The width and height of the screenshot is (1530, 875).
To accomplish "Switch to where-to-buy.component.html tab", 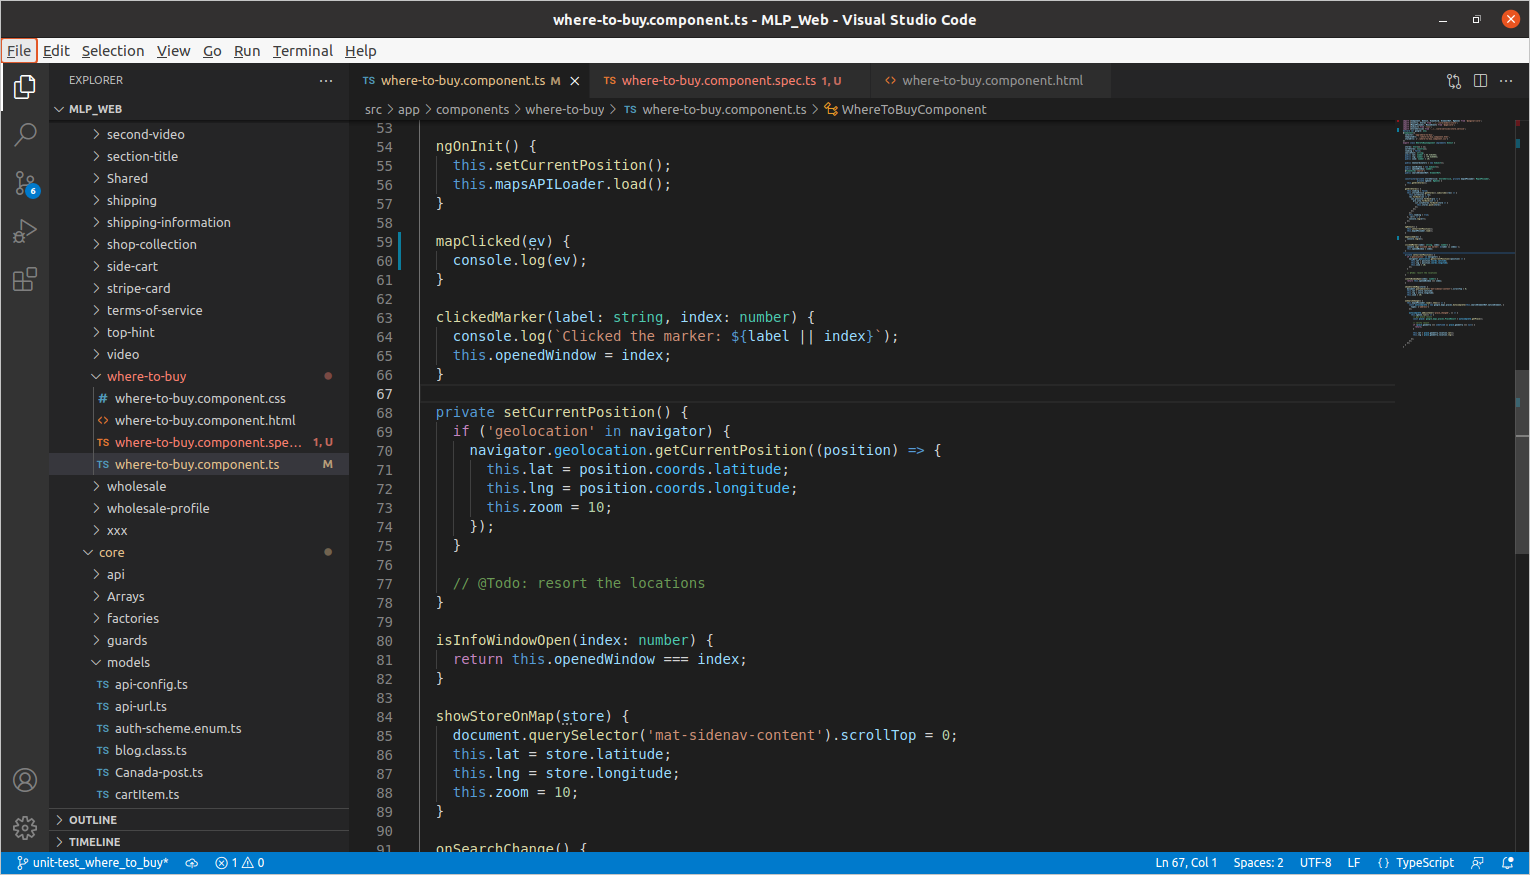I will click(x=991, y=81).
